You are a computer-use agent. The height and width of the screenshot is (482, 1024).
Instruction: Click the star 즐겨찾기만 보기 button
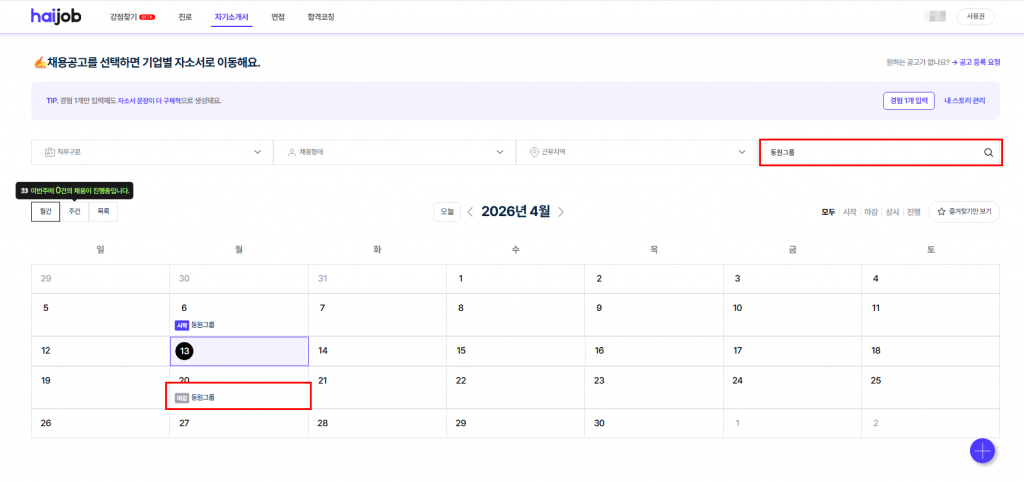[964, 212]
